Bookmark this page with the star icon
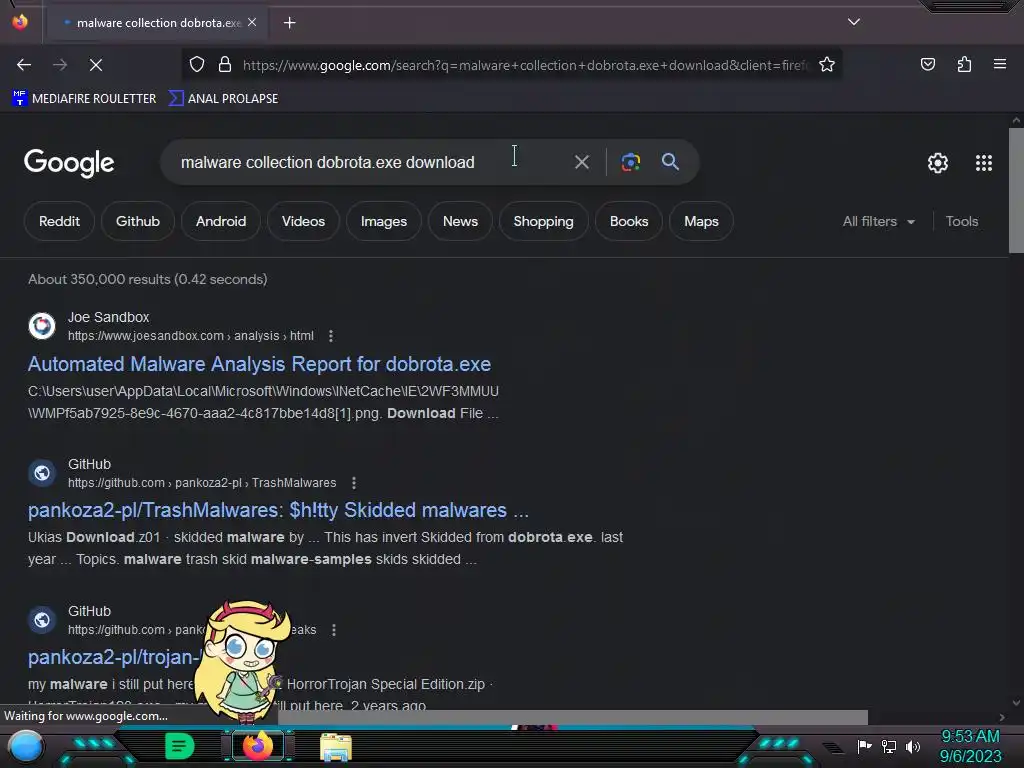 coord(827,65)
